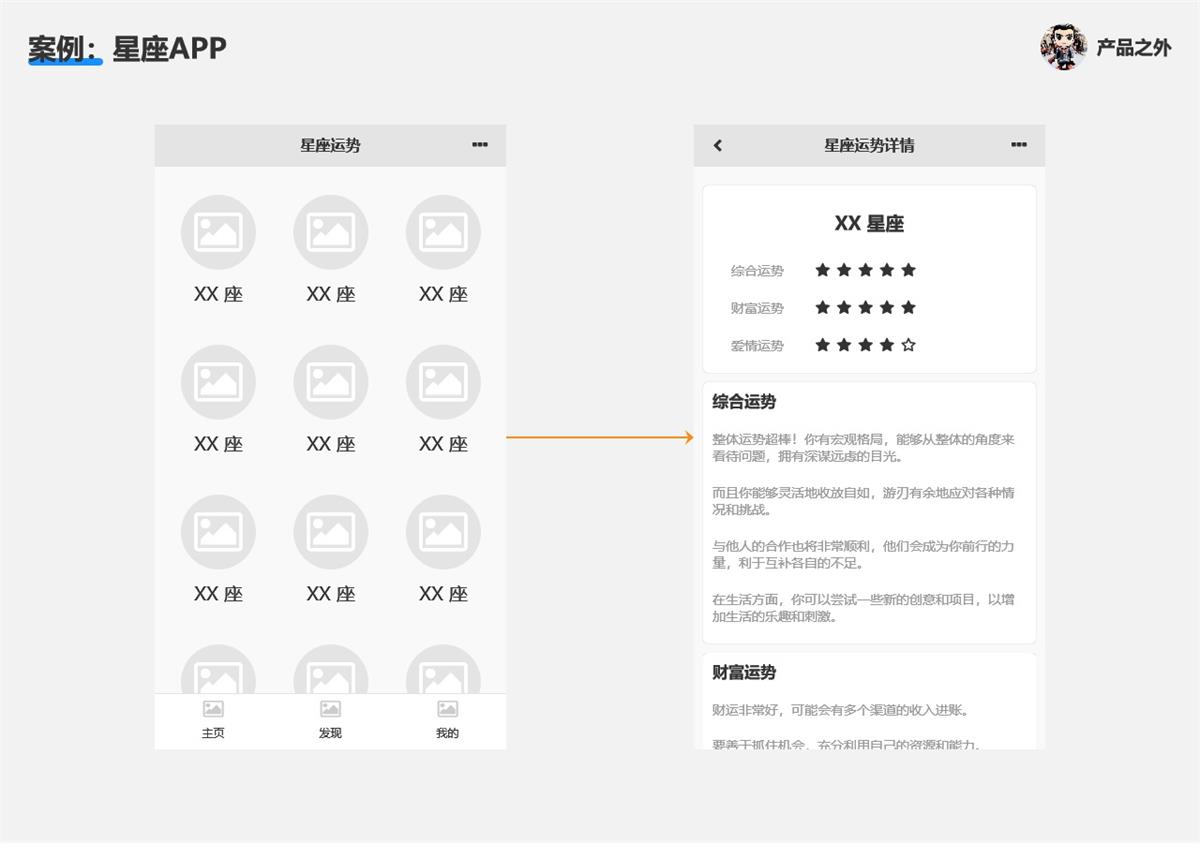This screenshot has width=1200, height=843.
Task: Click the 财富运势 rating label beside stars
Action: tap(757, 308)
